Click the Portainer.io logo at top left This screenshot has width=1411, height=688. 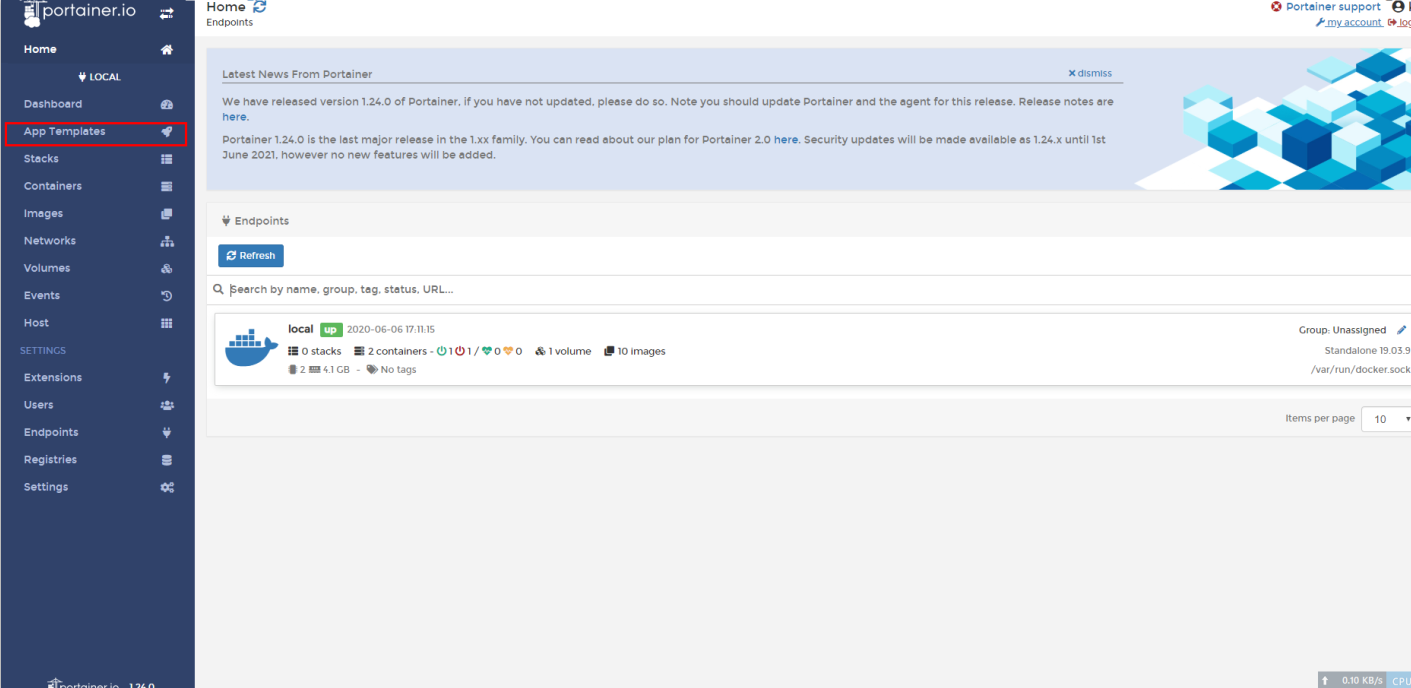point(79,13)
